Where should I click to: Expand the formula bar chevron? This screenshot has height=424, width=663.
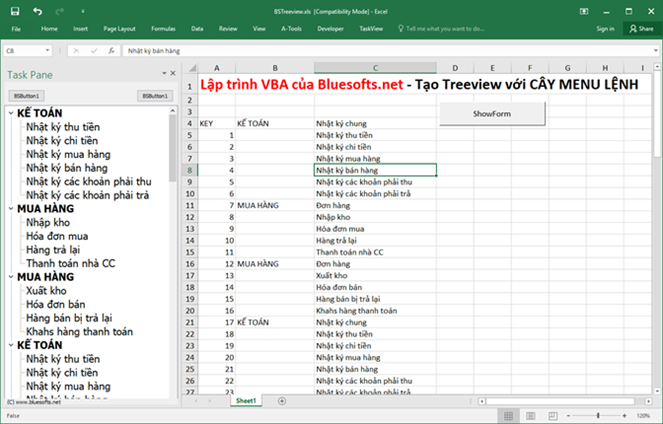point(655,50)
